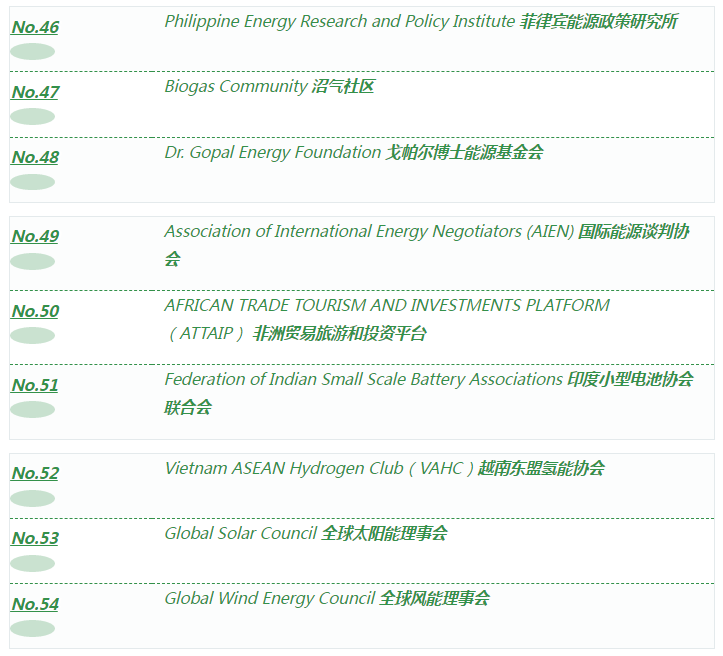Open the No.46 link
Viewport: 723px width, 656px height.
tap(35, 27)
